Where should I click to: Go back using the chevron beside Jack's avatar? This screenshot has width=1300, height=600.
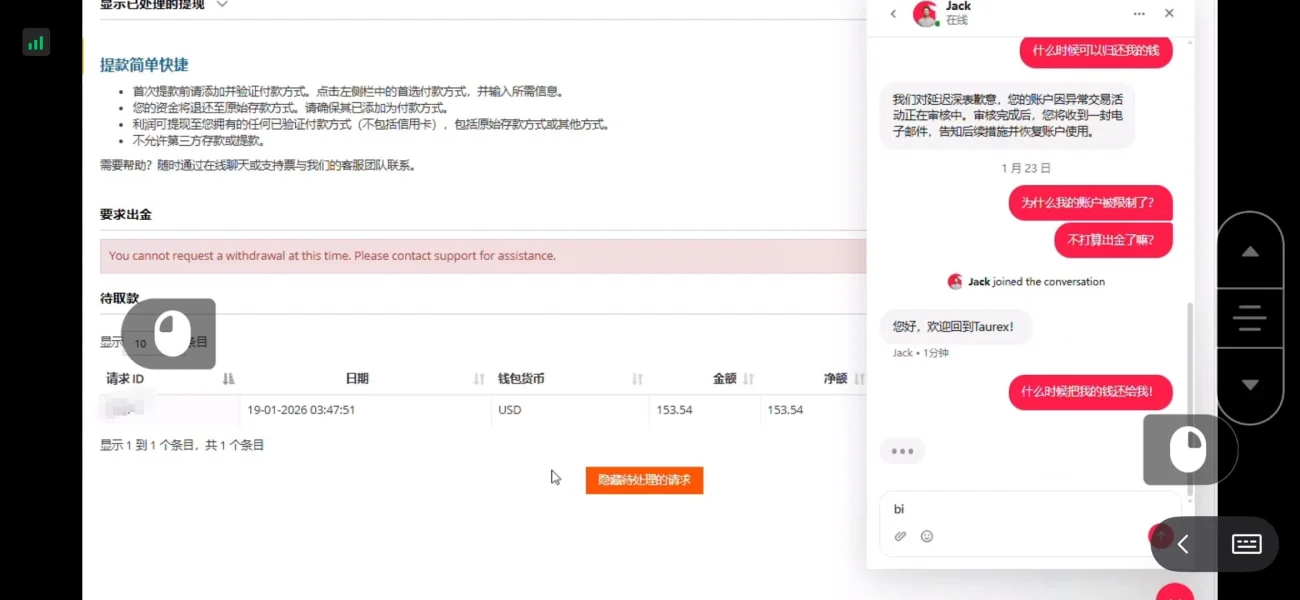pyautogui.click(x=895, y=13)
